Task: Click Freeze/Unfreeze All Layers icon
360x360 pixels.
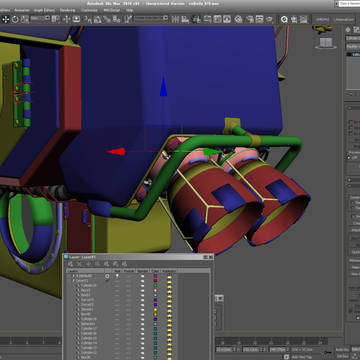Action: click(124, 264)
